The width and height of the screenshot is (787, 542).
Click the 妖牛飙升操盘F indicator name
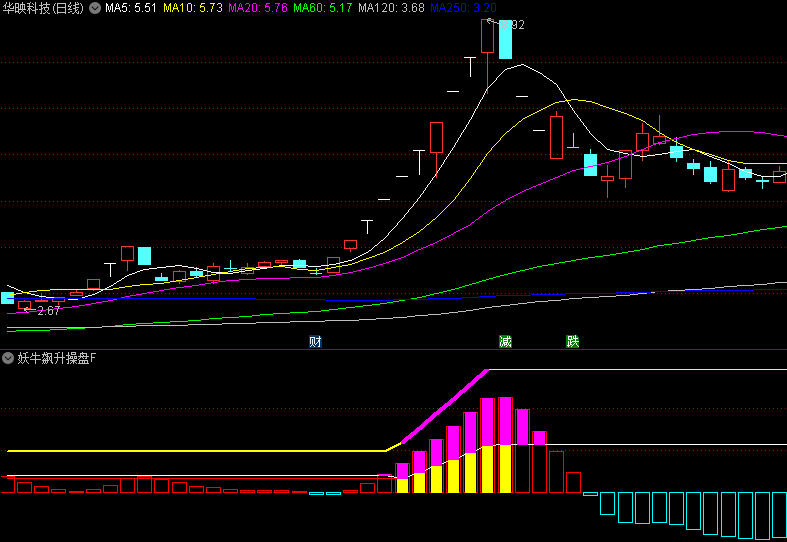57,358
